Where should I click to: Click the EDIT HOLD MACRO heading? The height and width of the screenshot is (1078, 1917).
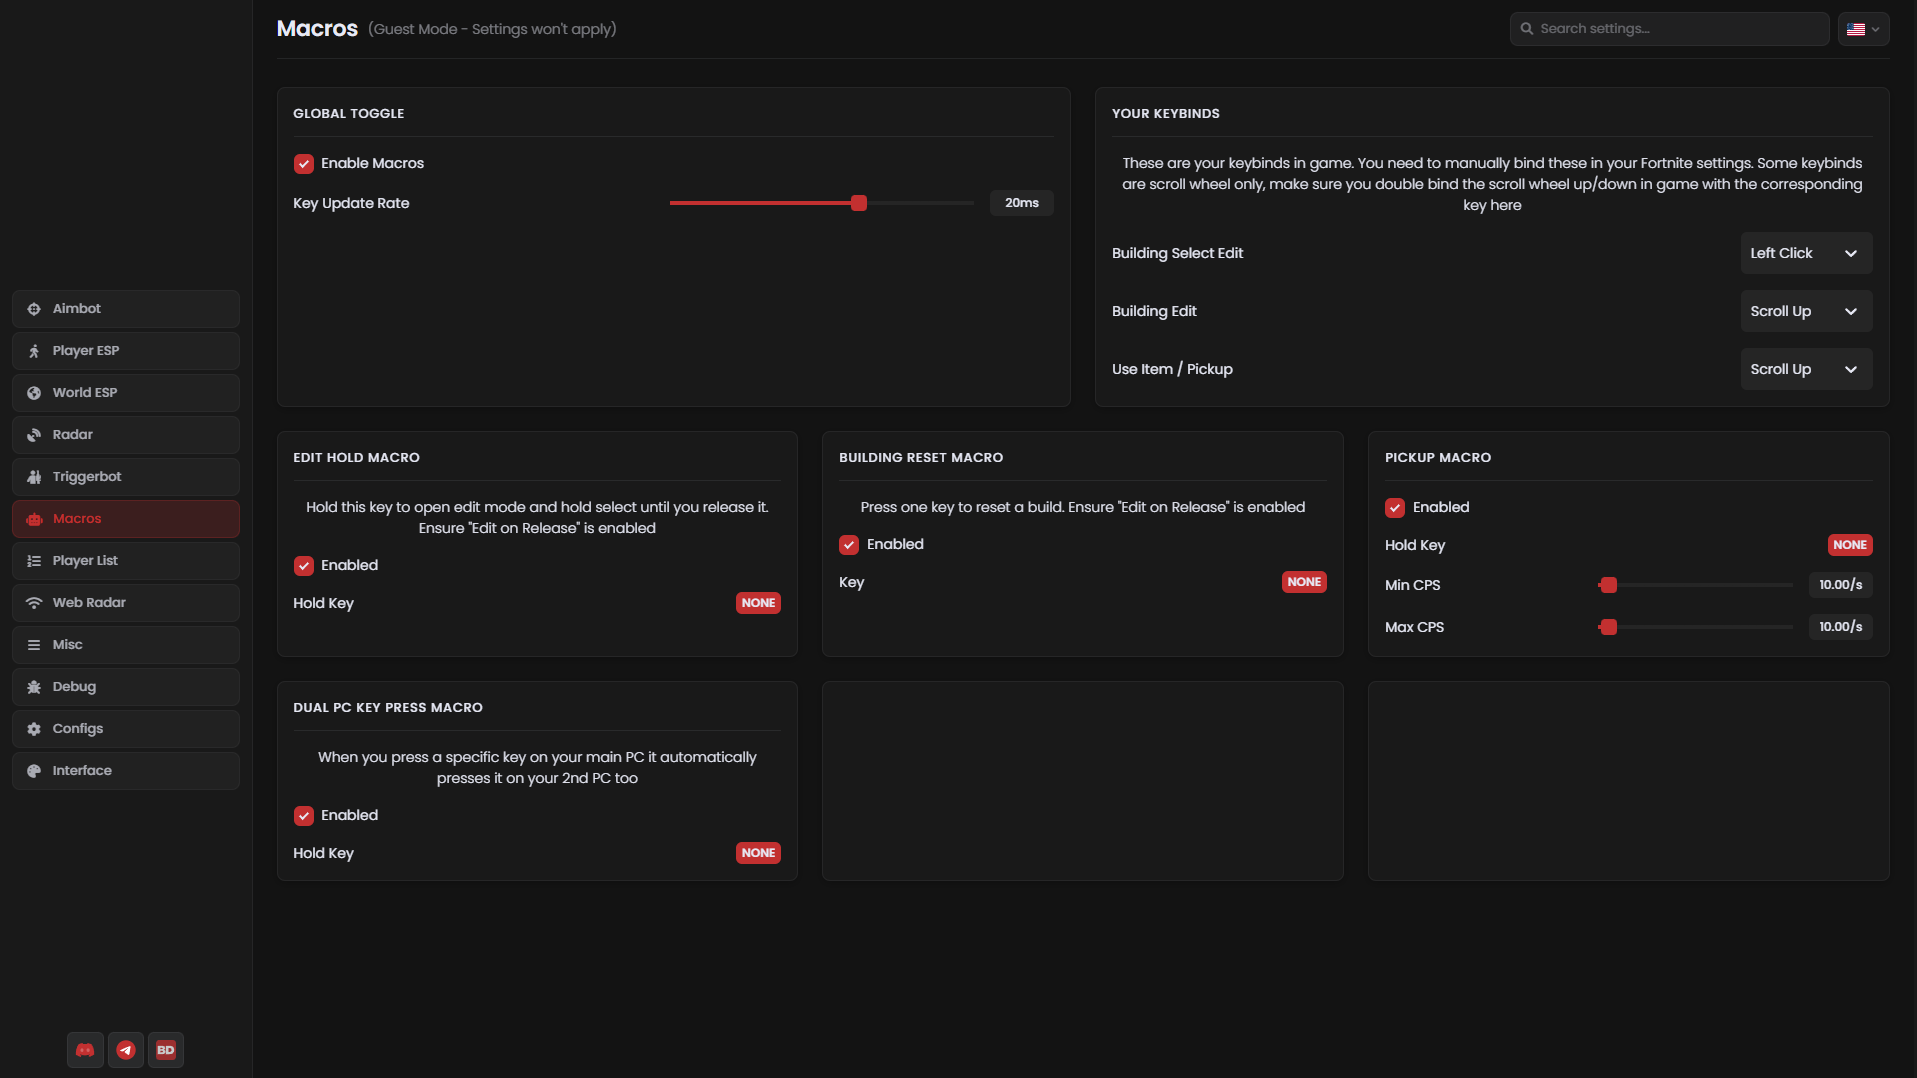tap(356, 458)
